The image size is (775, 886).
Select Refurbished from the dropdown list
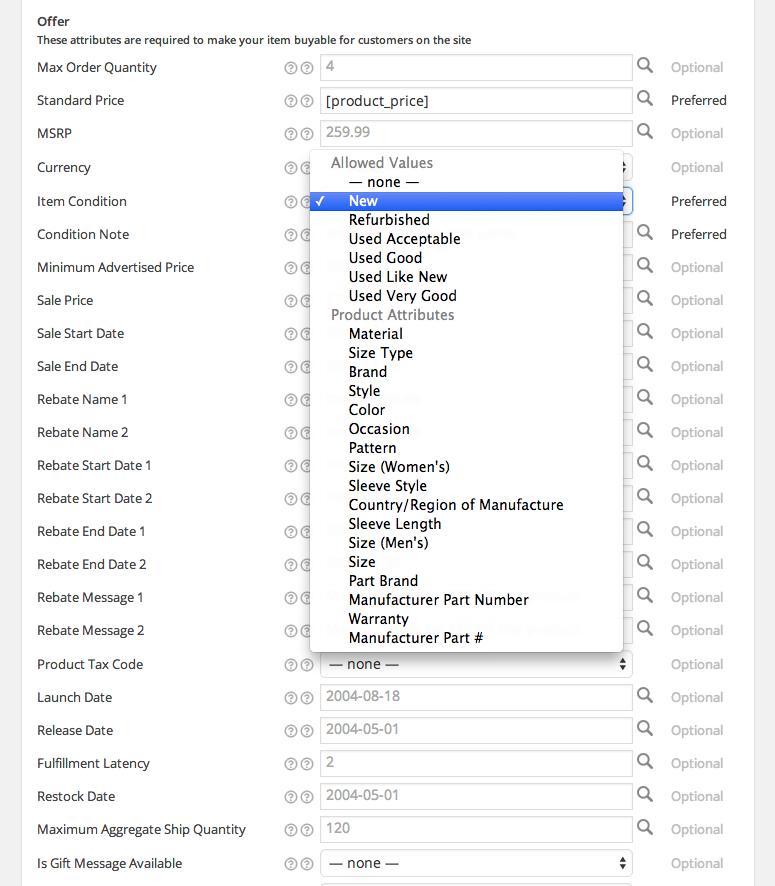click(466, 220)
